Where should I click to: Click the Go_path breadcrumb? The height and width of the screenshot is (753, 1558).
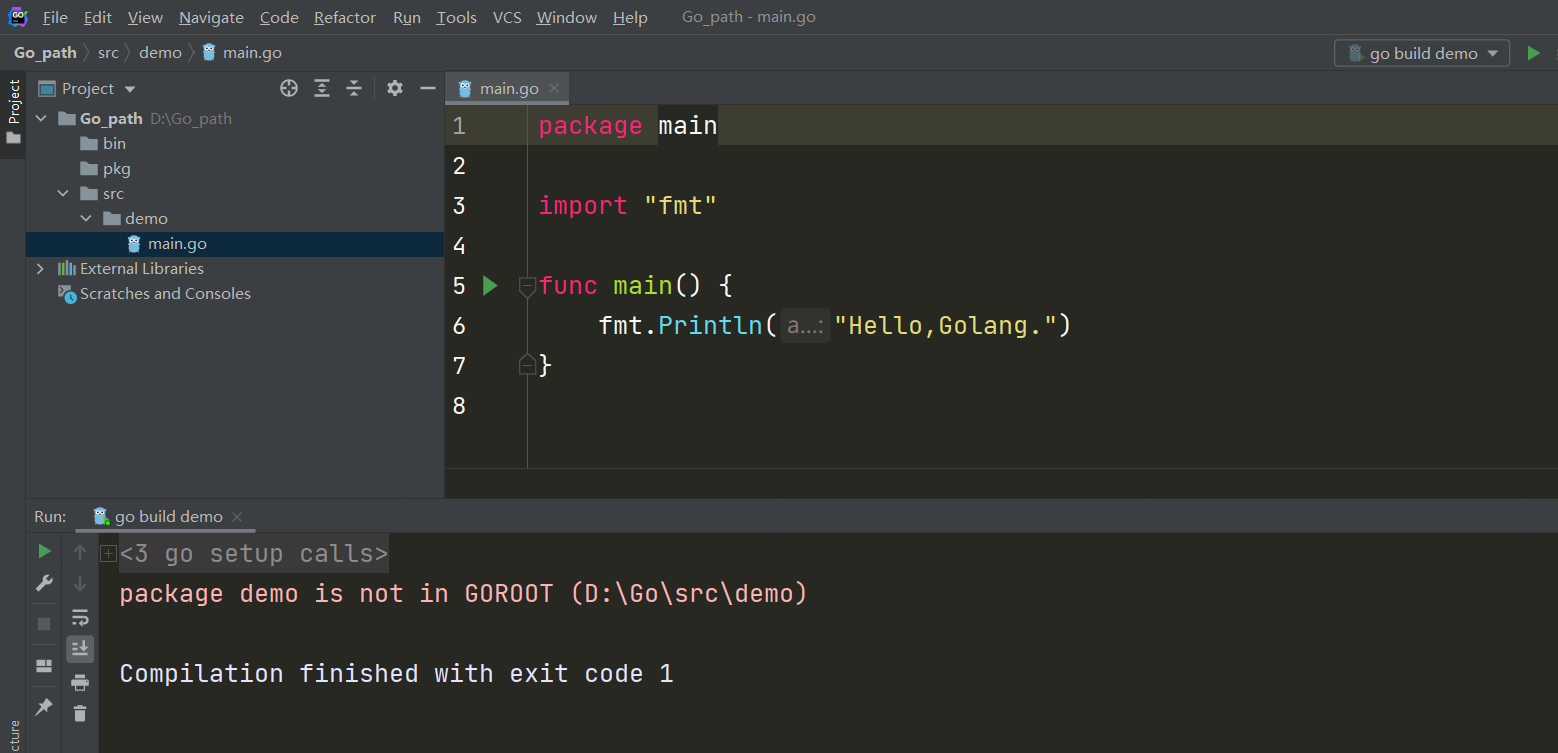pos(45,53)
